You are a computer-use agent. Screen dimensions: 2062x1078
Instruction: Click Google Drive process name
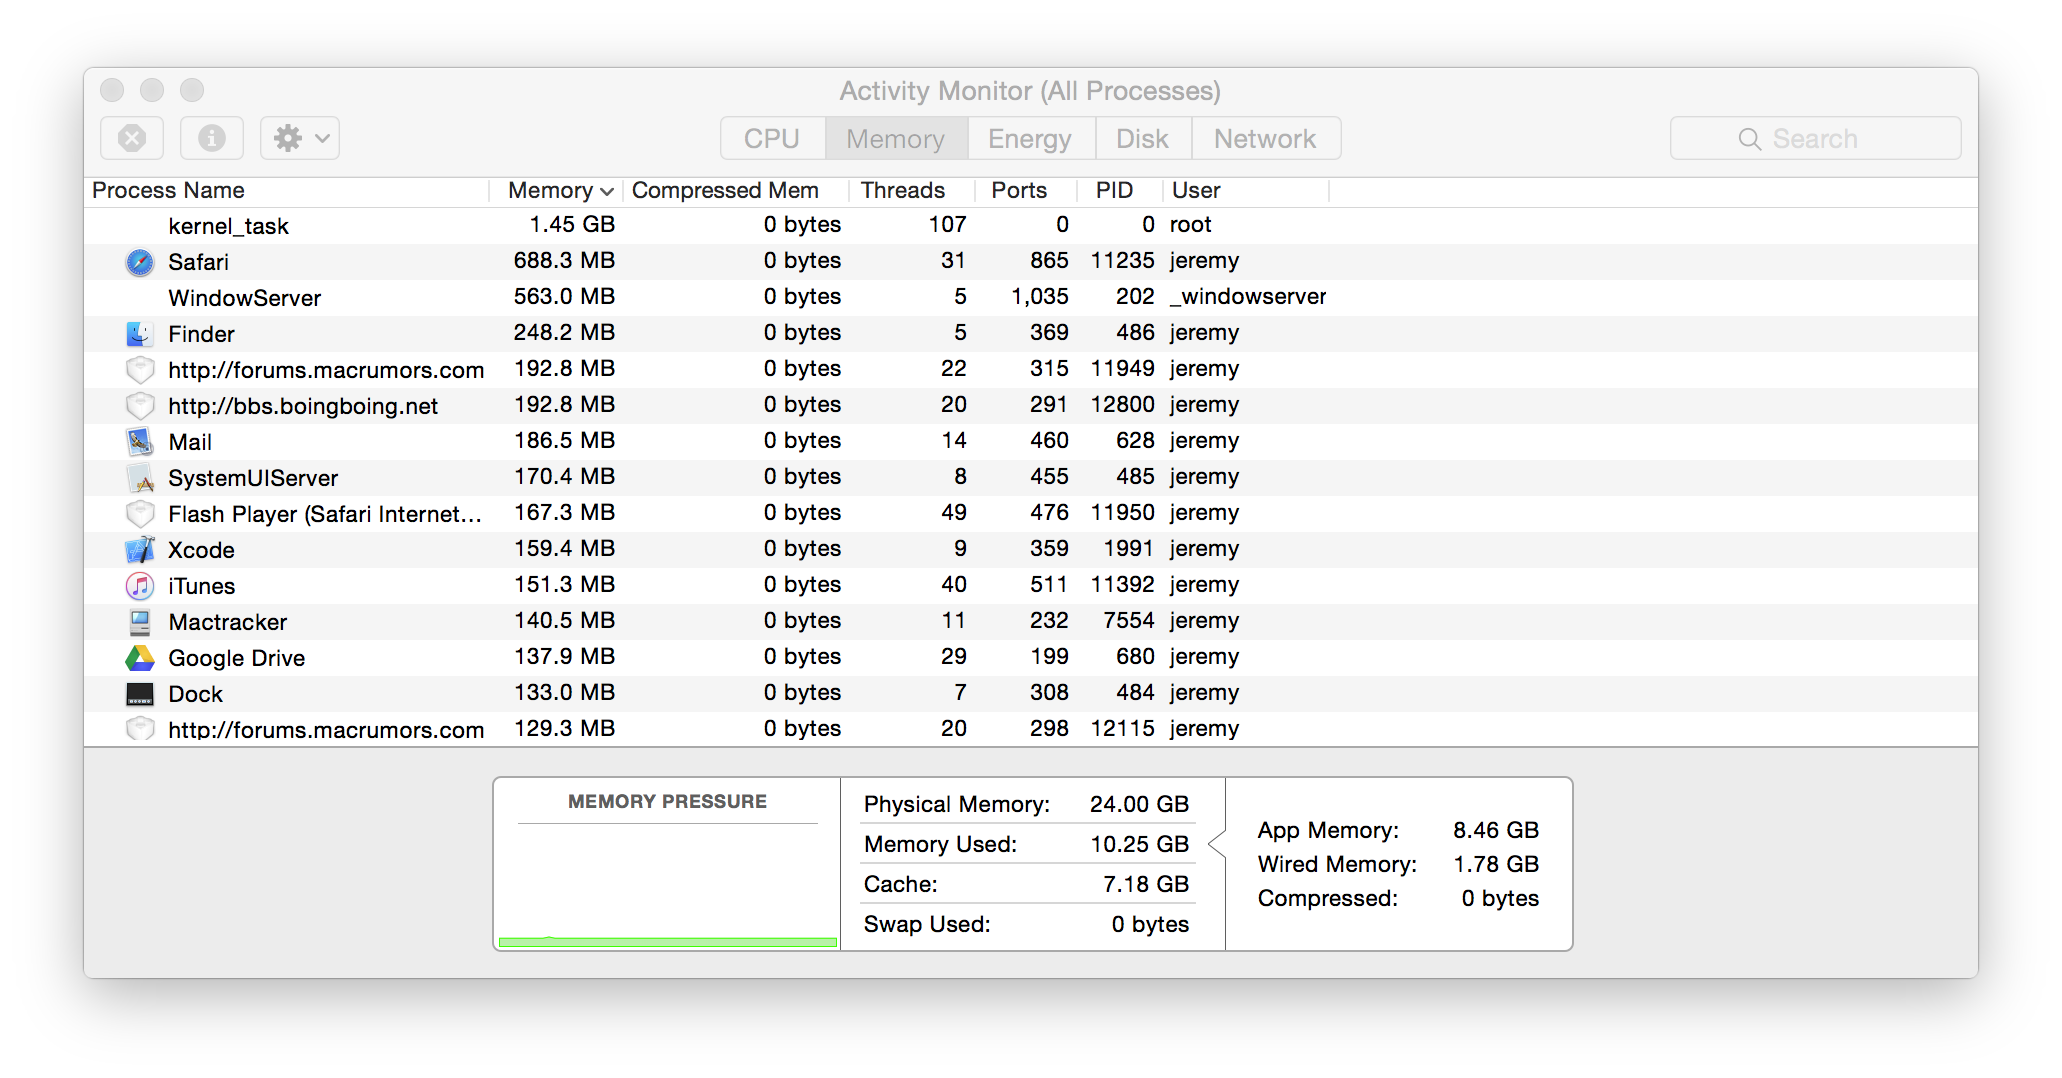(237, 658)
